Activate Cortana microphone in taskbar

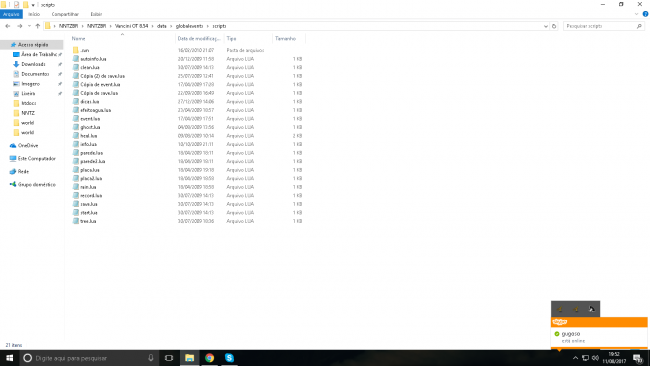click(x=151, y=358)
